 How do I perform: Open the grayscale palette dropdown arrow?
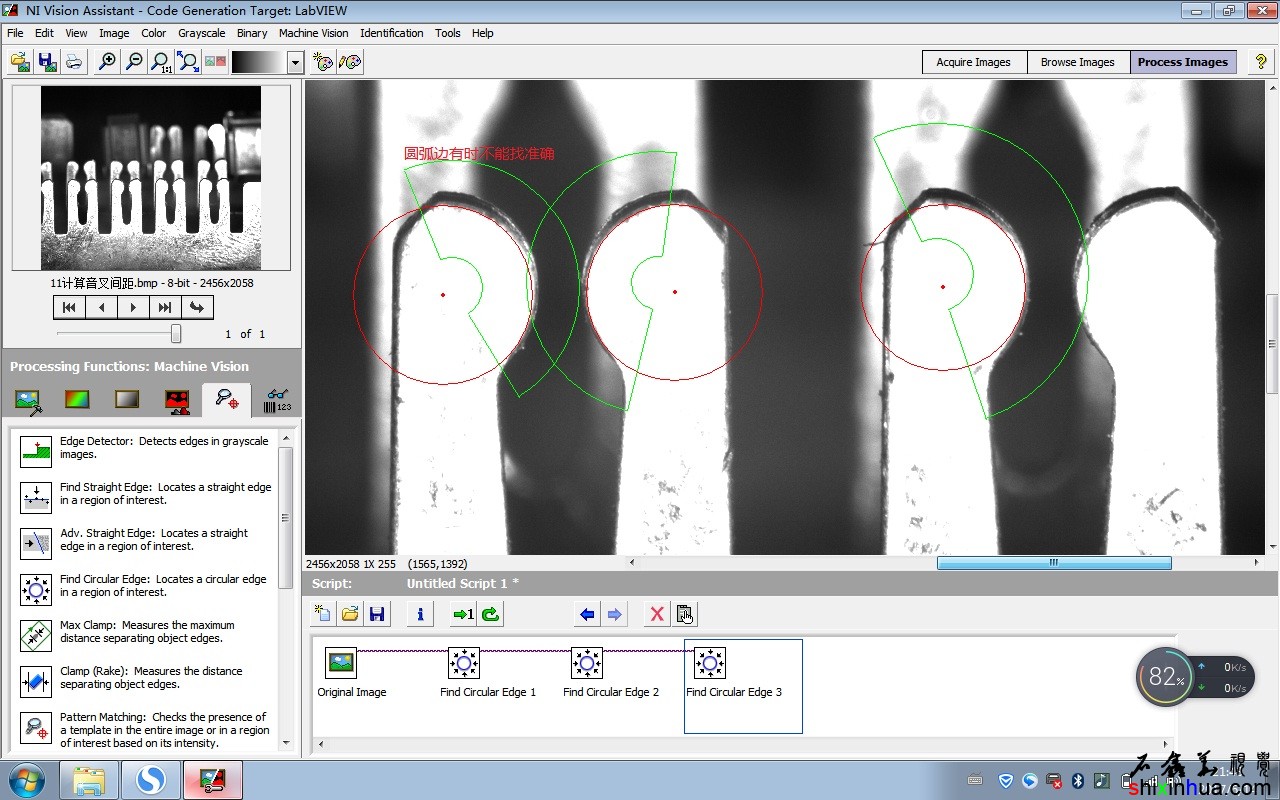tap(295, 63)
